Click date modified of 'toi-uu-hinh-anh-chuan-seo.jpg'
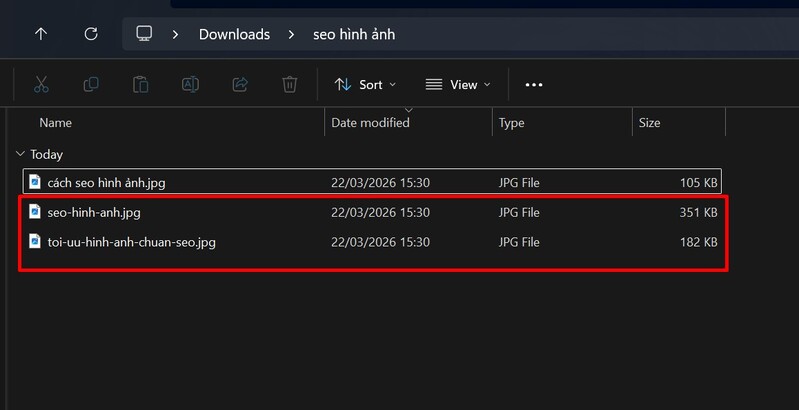This screenshot has height=410, width=799. (x=380, y=242)
